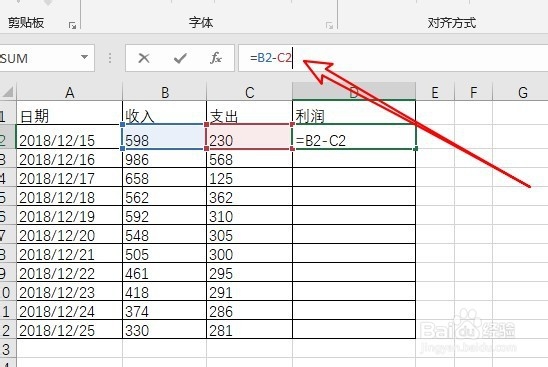Viewport: 548px width, 367px height.
Task: Click date cell 2018/12/24
Action: (70, 310)
